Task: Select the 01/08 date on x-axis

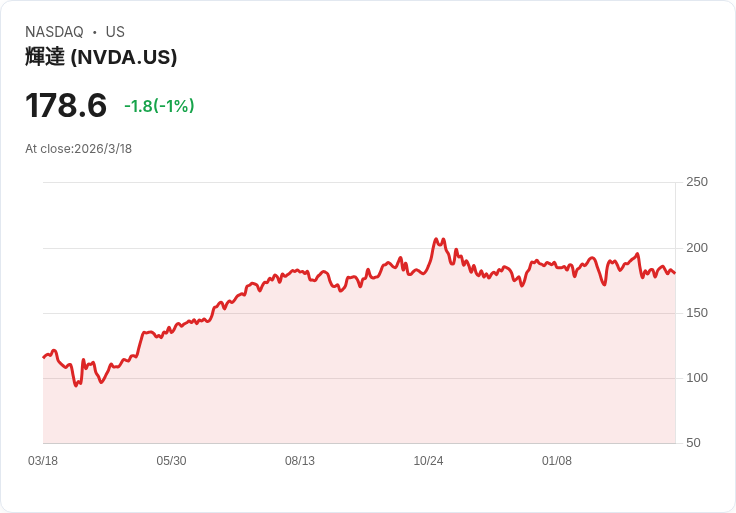Action: (557, 461)
